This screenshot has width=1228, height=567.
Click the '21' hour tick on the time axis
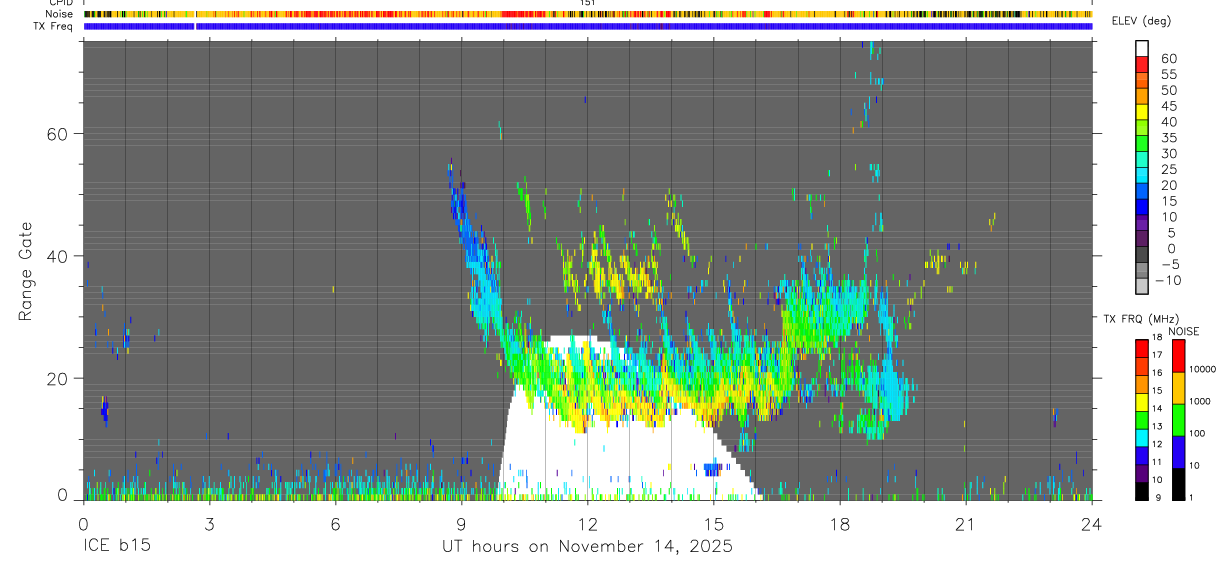pos(966,523)
